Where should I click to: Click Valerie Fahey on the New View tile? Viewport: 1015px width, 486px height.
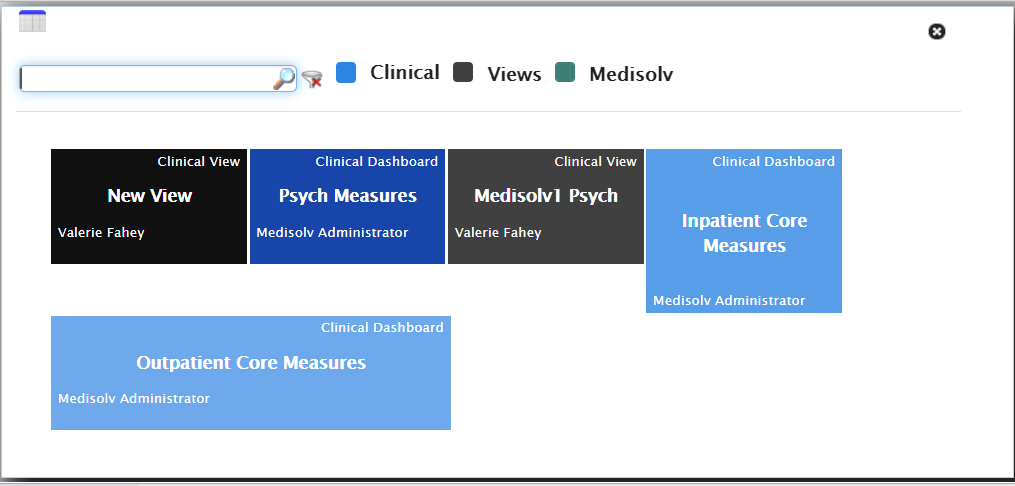101,233
